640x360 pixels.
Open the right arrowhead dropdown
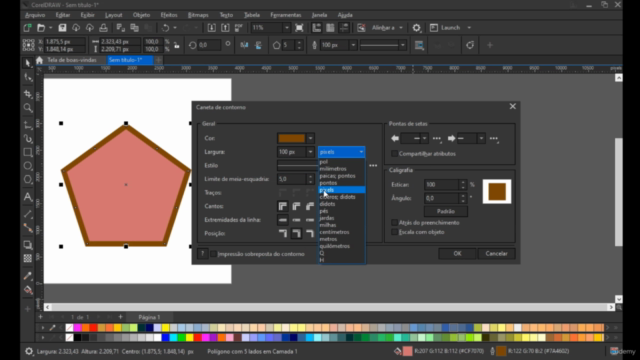(481, 138)
